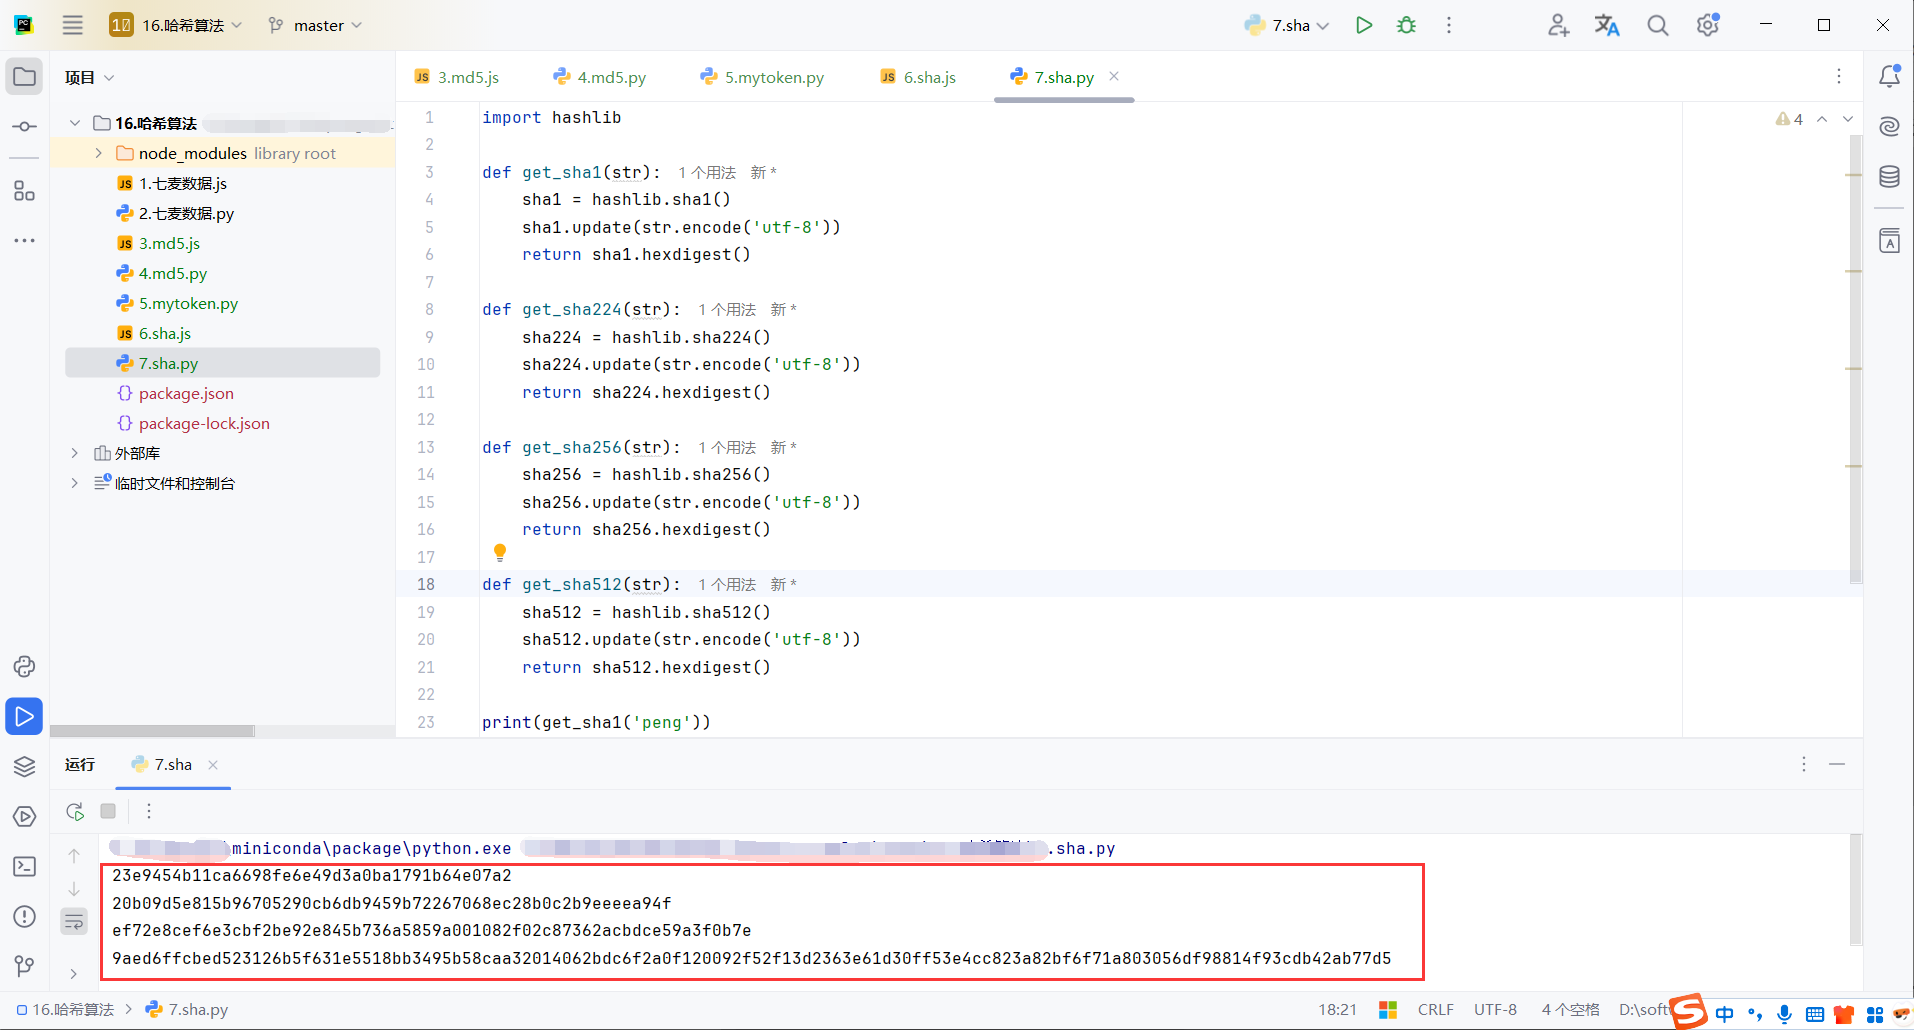Open the Git tool window
1914x1030 pixels.
pos(25,966)
